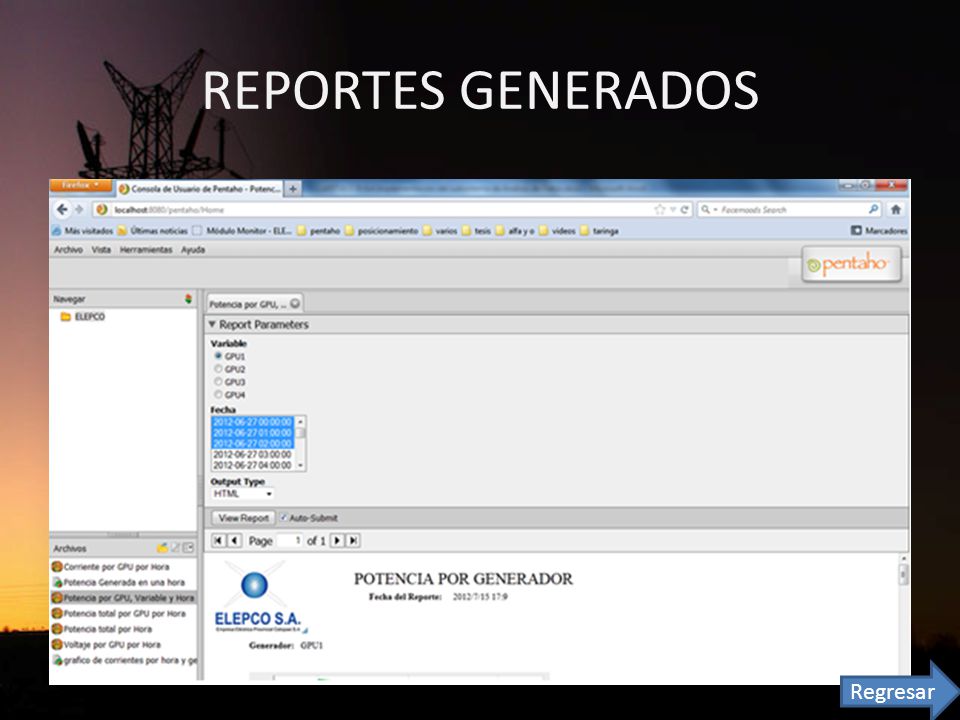Click the report page number field

(x=290, y=541)
